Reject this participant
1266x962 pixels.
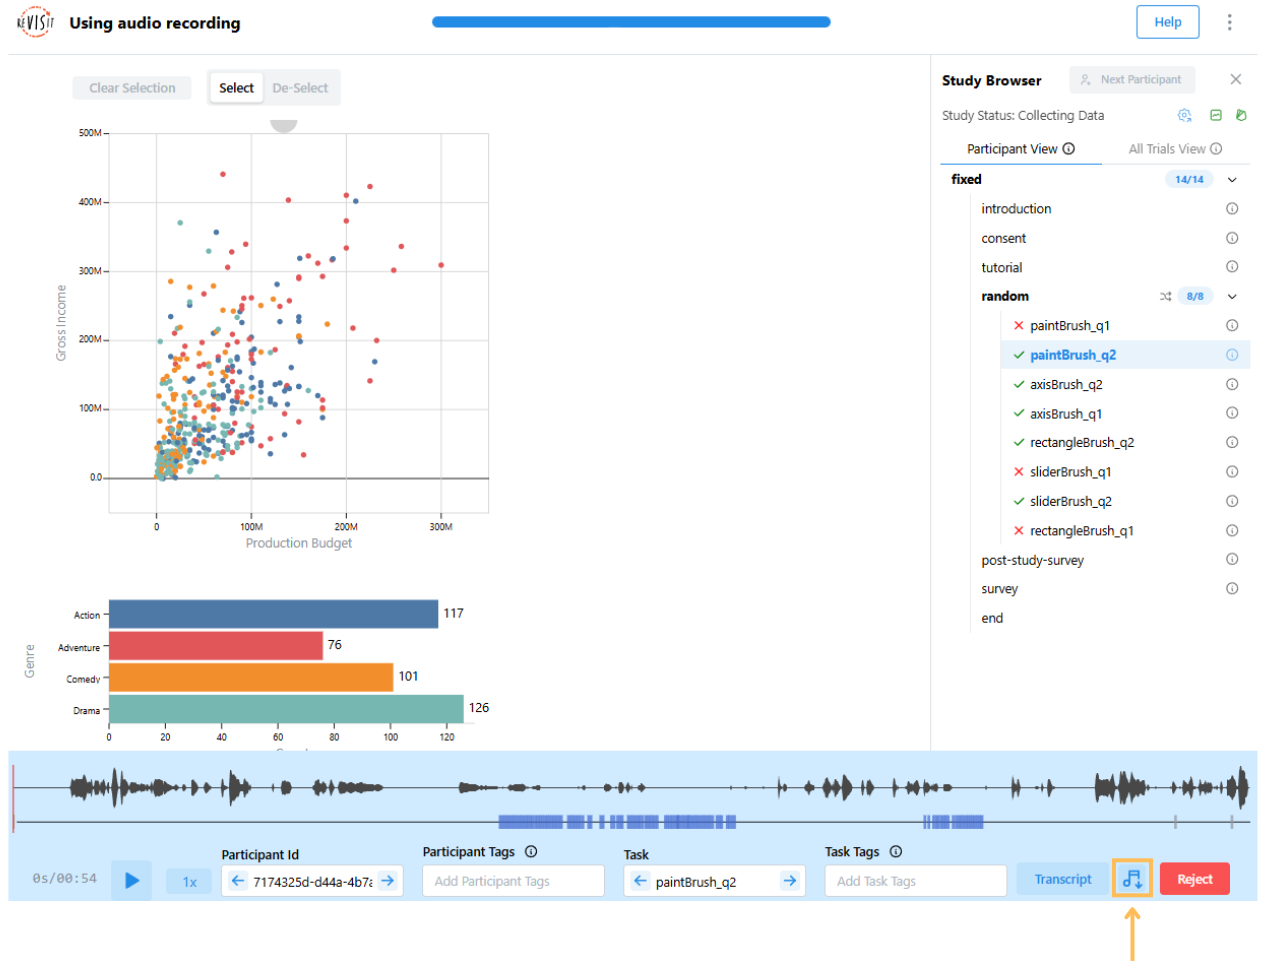pos(1194,879)
